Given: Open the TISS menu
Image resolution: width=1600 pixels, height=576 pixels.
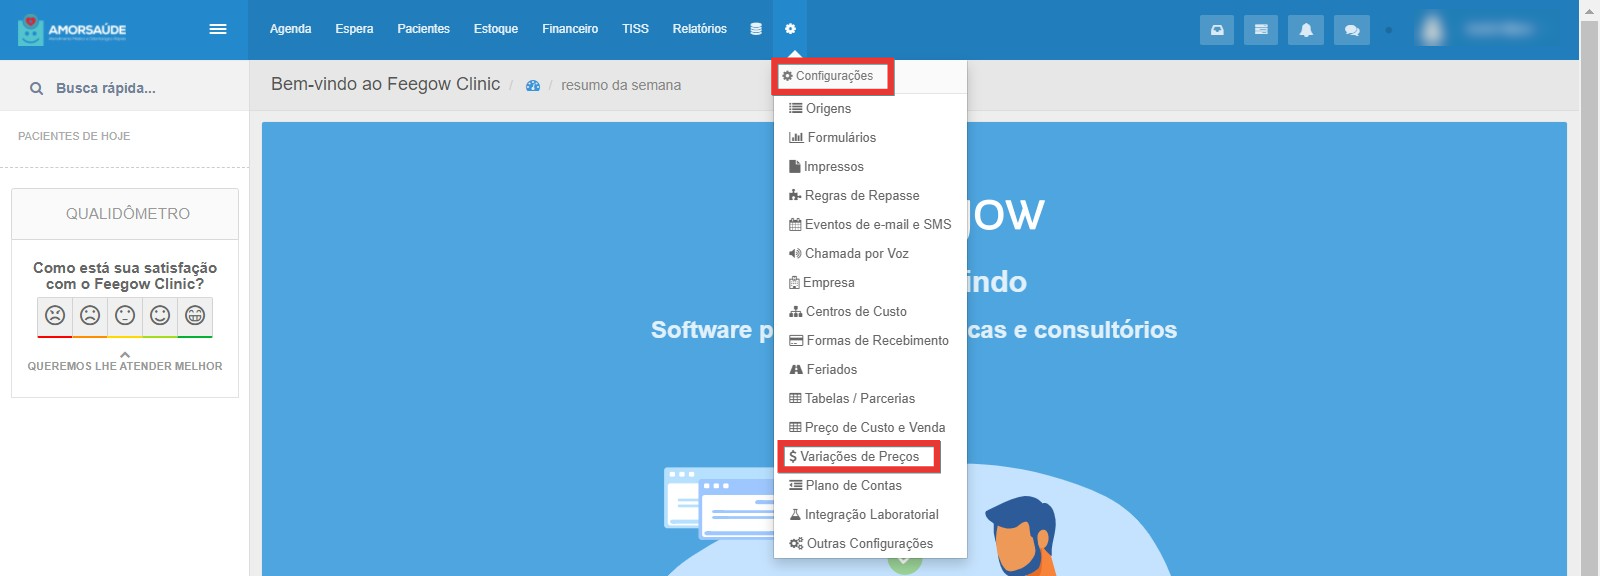Looking at the screenshot, I should (x=635, y=29).
